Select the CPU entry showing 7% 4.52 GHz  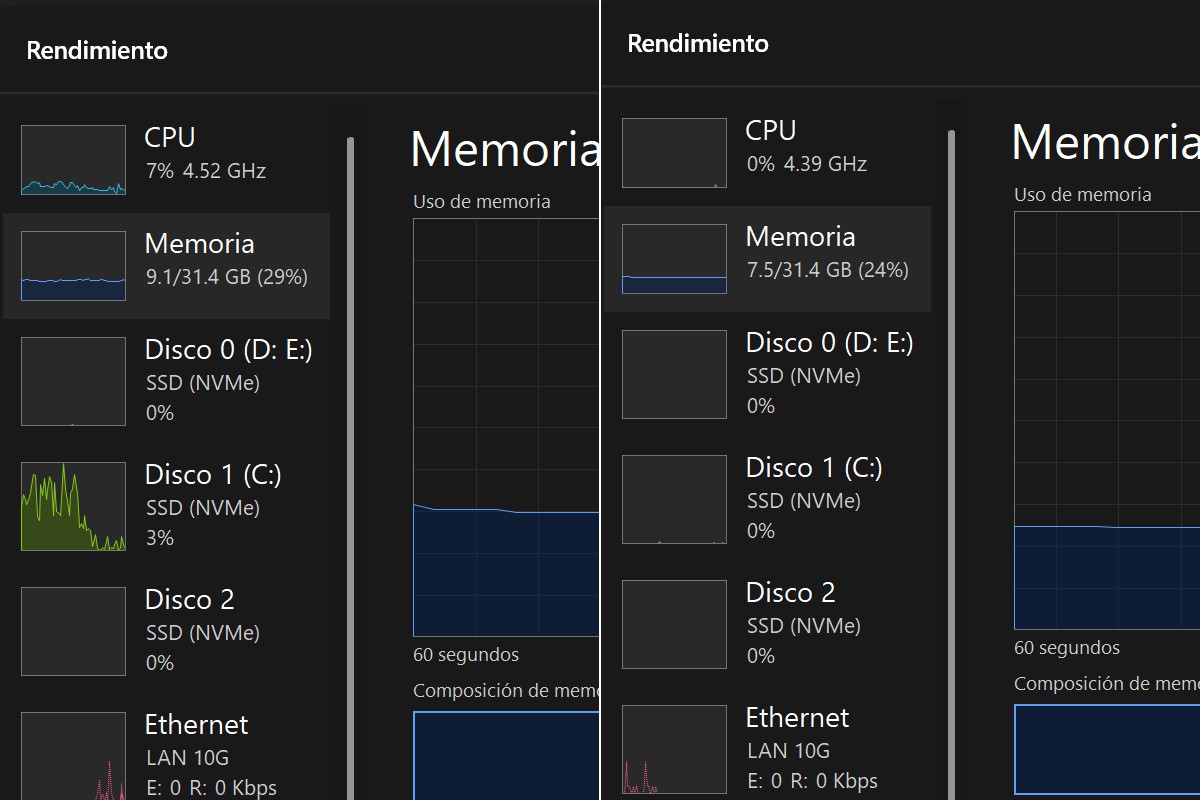[166, 159]
